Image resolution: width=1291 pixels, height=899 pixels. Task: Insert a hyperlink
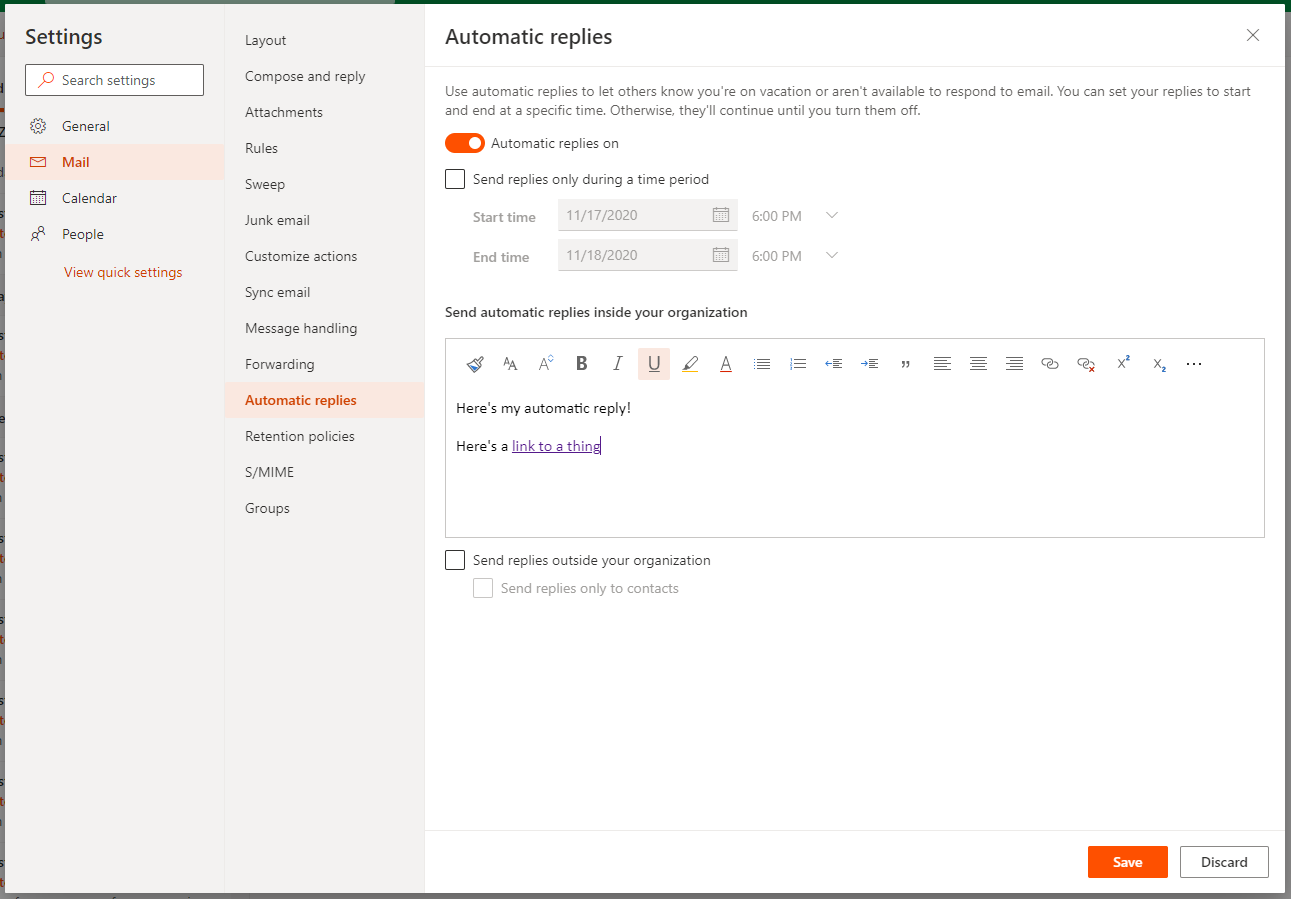point(1050,364)
